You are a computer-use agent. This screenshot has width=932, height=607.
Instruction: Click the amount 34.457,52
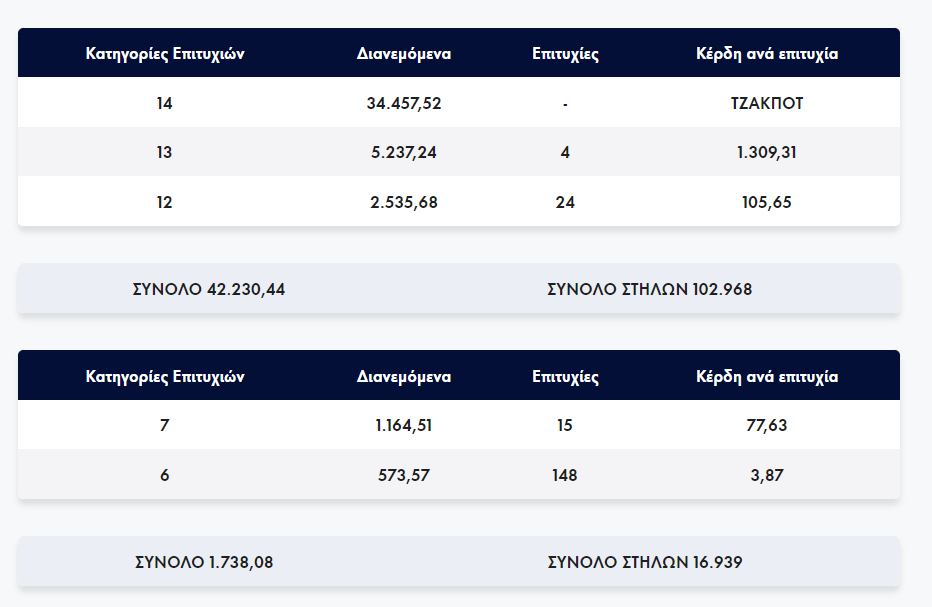(x=404, y=103)
